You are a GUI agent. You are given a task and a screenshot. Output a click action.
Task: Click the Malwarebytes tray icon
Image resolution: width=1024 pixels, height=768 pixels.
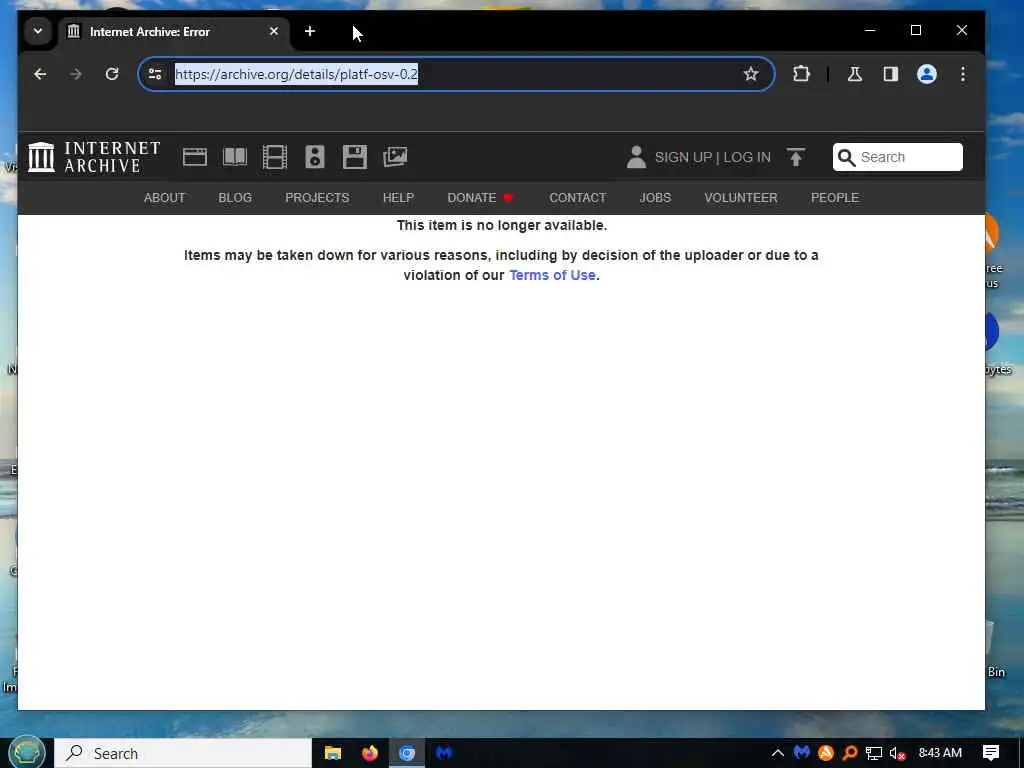(802, 753)
